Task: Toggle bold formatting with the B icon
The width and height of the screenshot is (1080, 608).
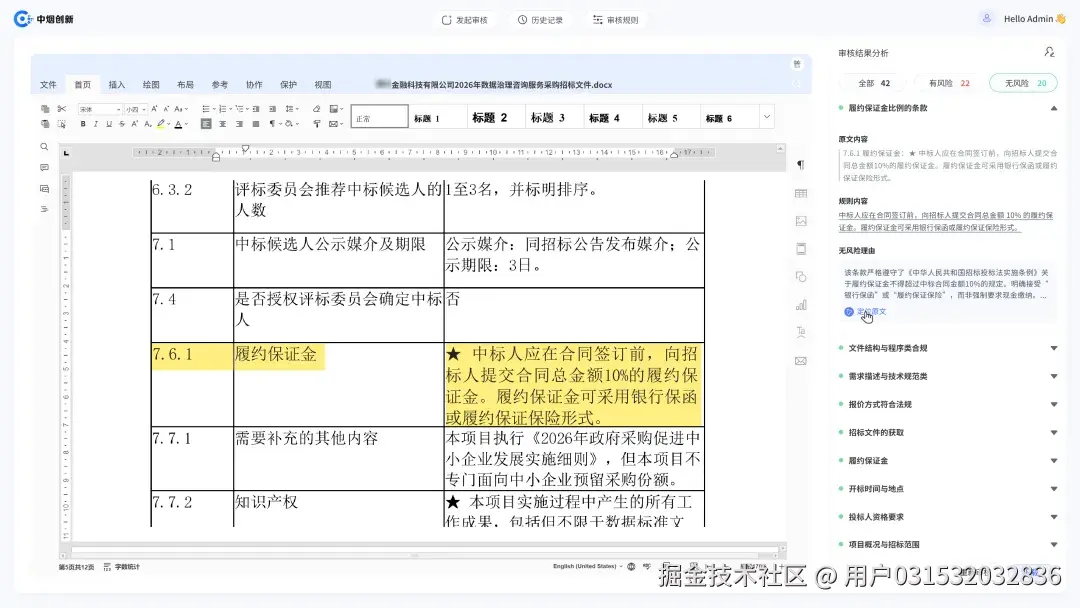Action: 82,124
